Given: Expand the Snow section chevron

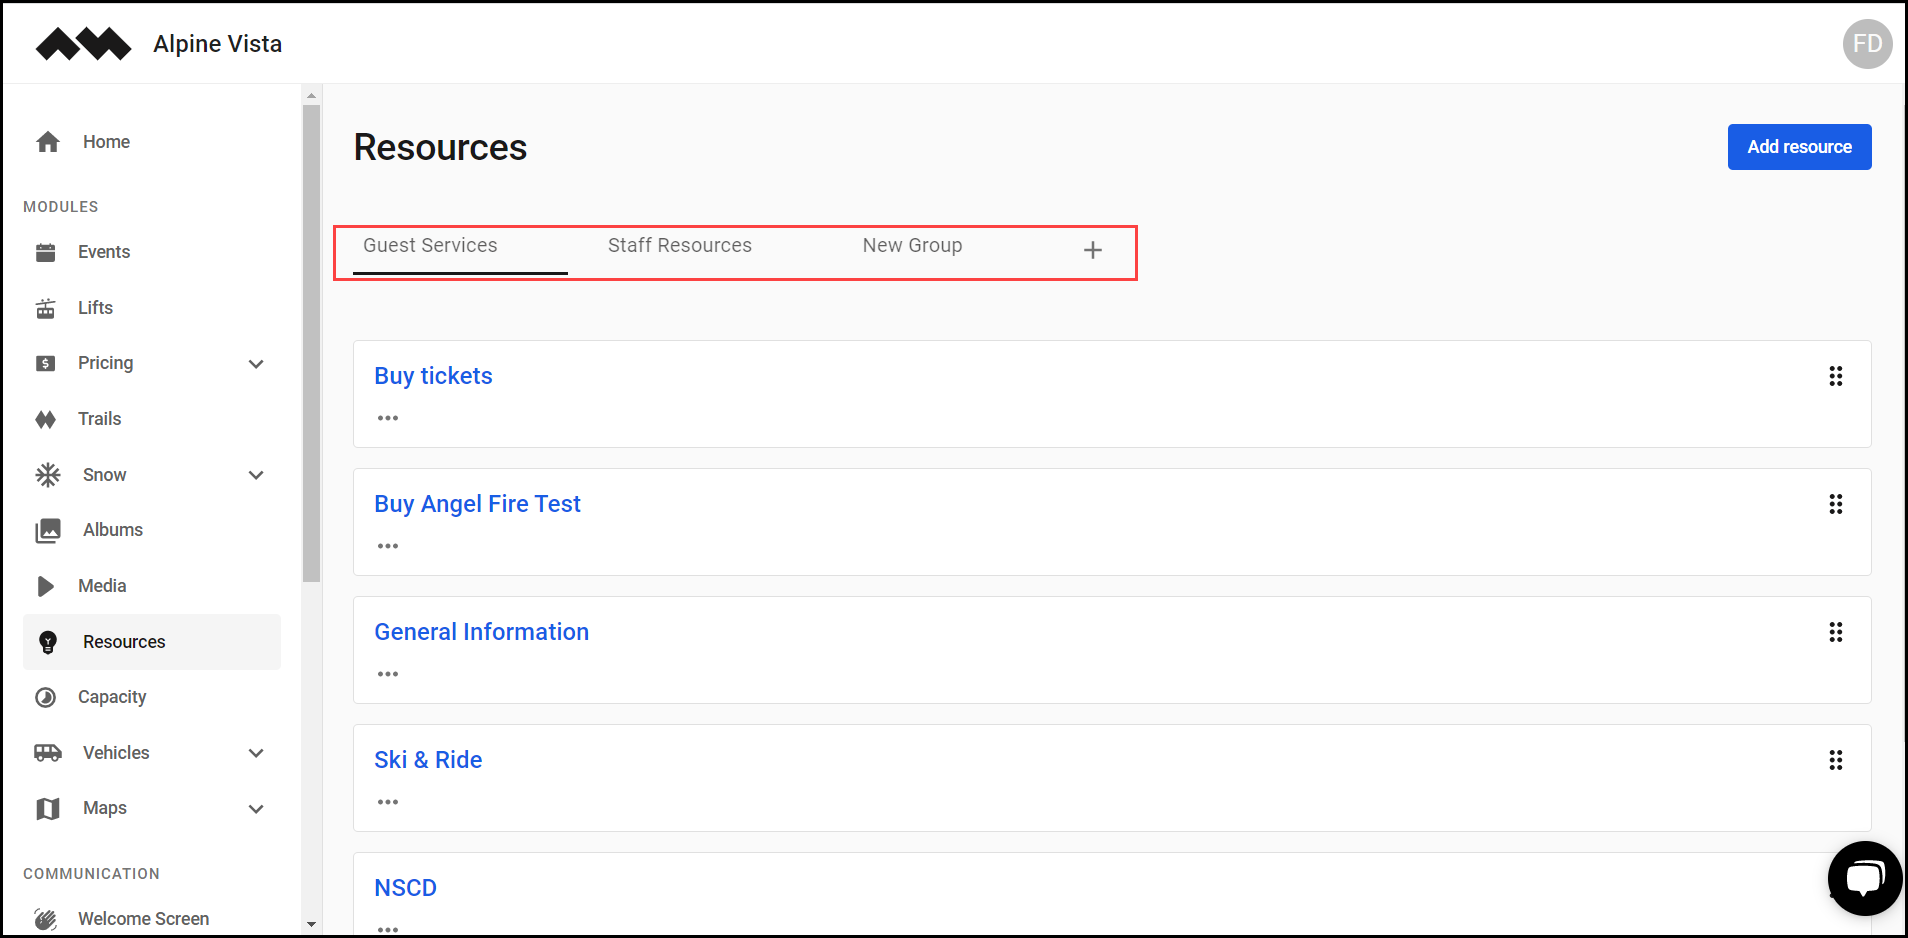Looking at the screenshot, I should (256, 475).
